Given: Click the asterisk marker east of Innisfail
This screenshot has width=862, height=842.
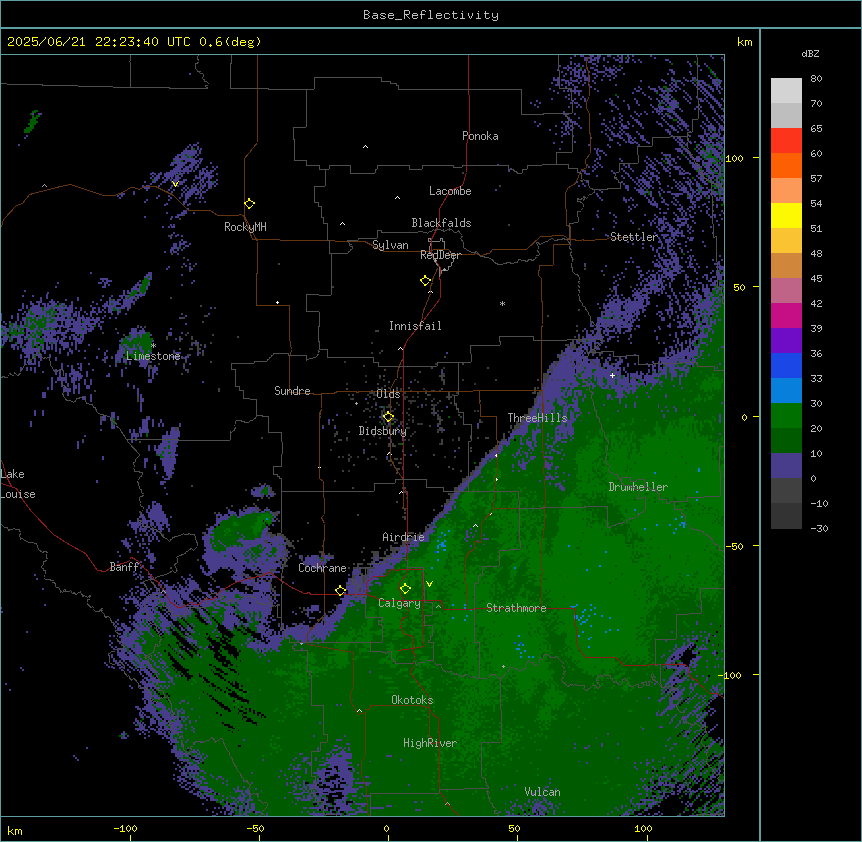Looking at the screenshot, I should point(502,303).
